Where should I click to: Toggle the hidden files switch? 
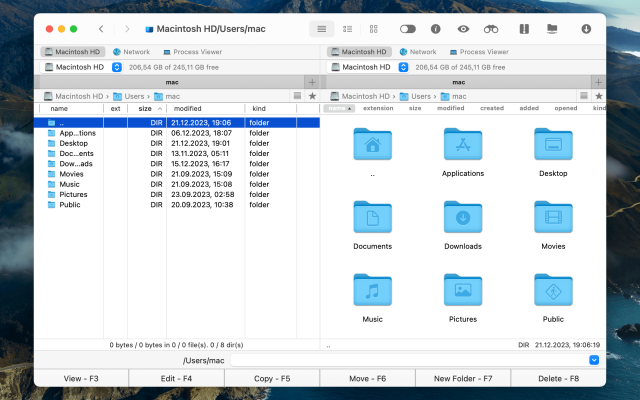pos(407,29)
